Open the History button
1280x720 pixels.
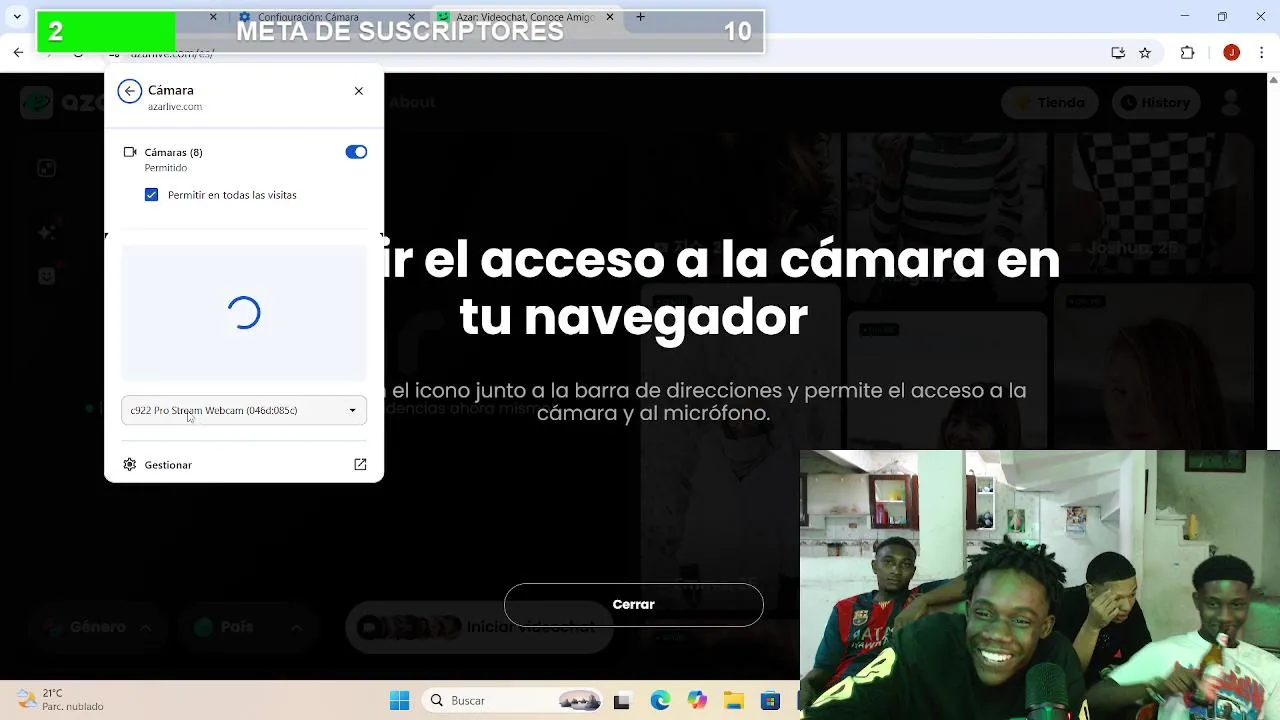pos(1155,102)
